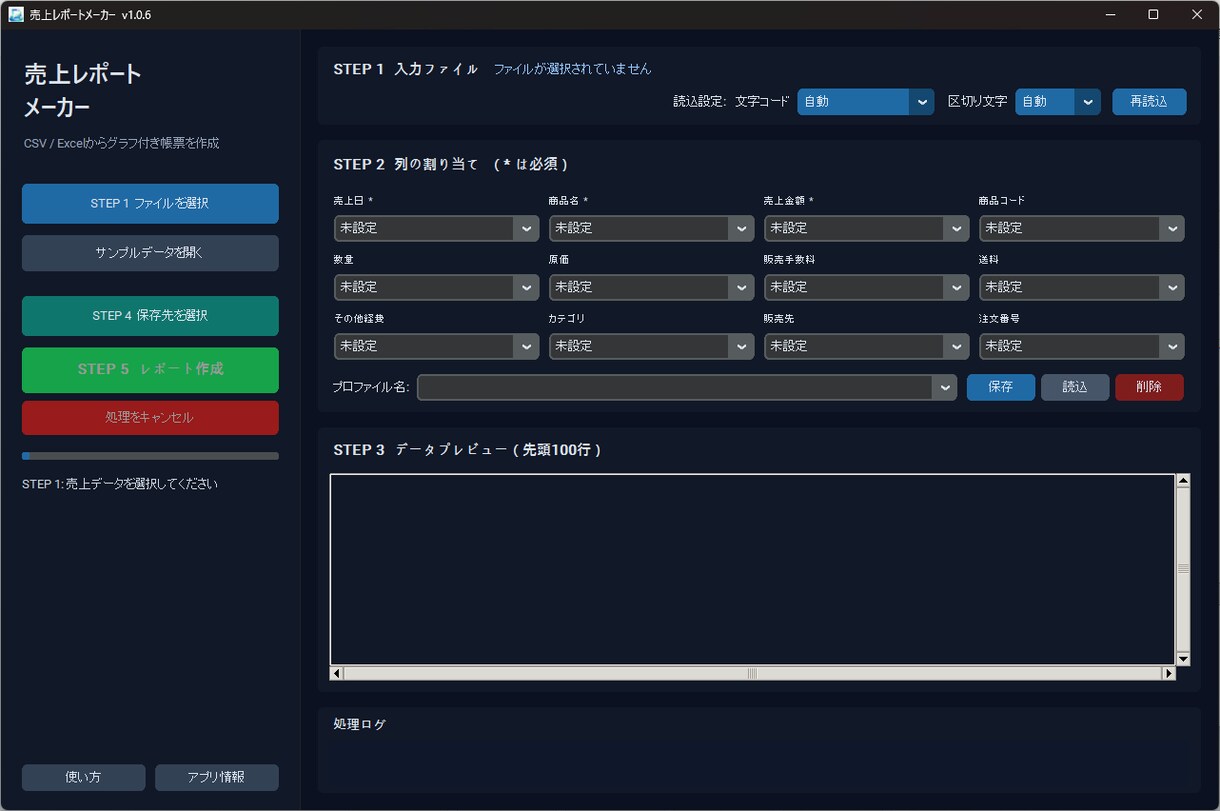
Task: Expand the 原価 column dropdown
Action: [x=651, y=287]
